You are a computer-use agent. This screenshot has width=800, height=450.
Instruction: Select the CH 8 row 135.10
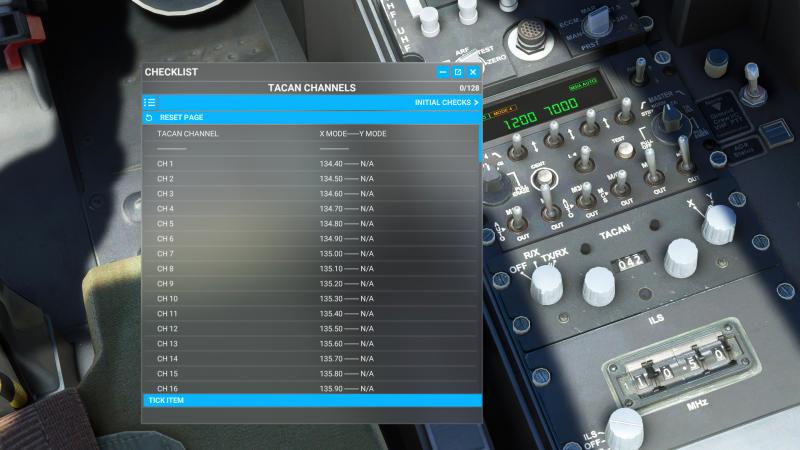(310, 269)
